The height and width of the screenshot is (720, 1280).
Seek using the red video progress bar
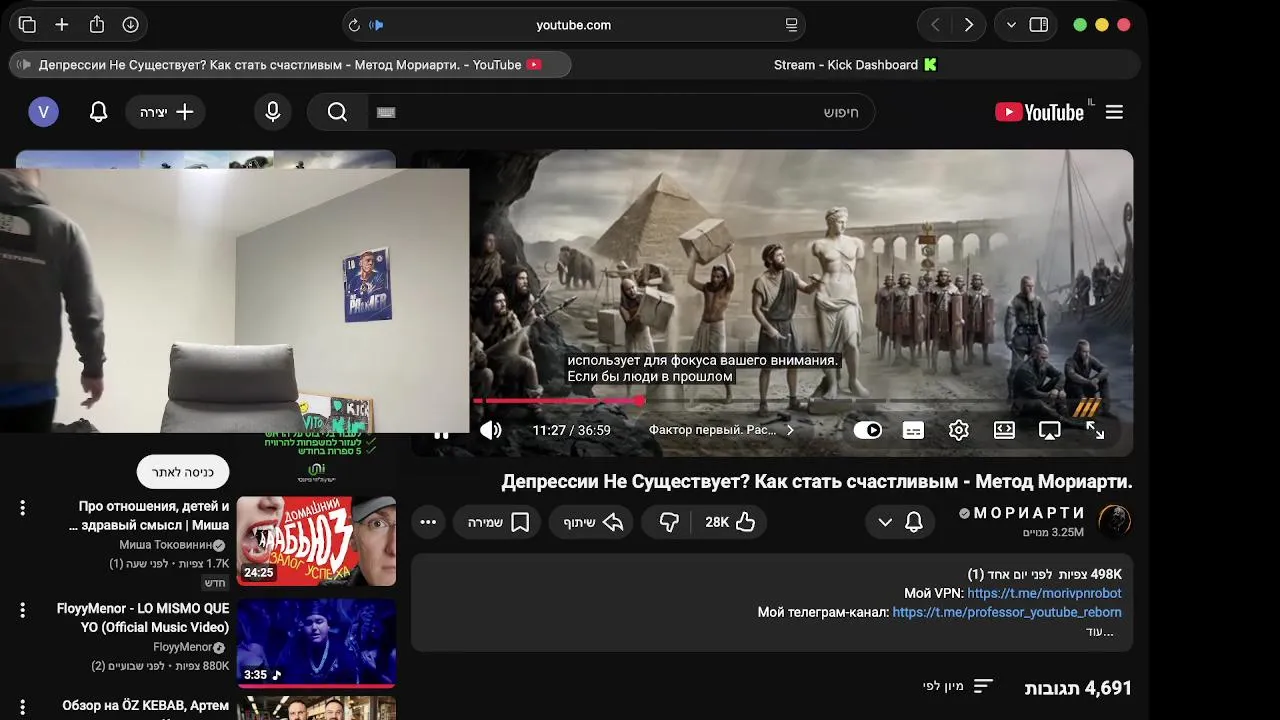pyautogui.click(x=803, y=401)
